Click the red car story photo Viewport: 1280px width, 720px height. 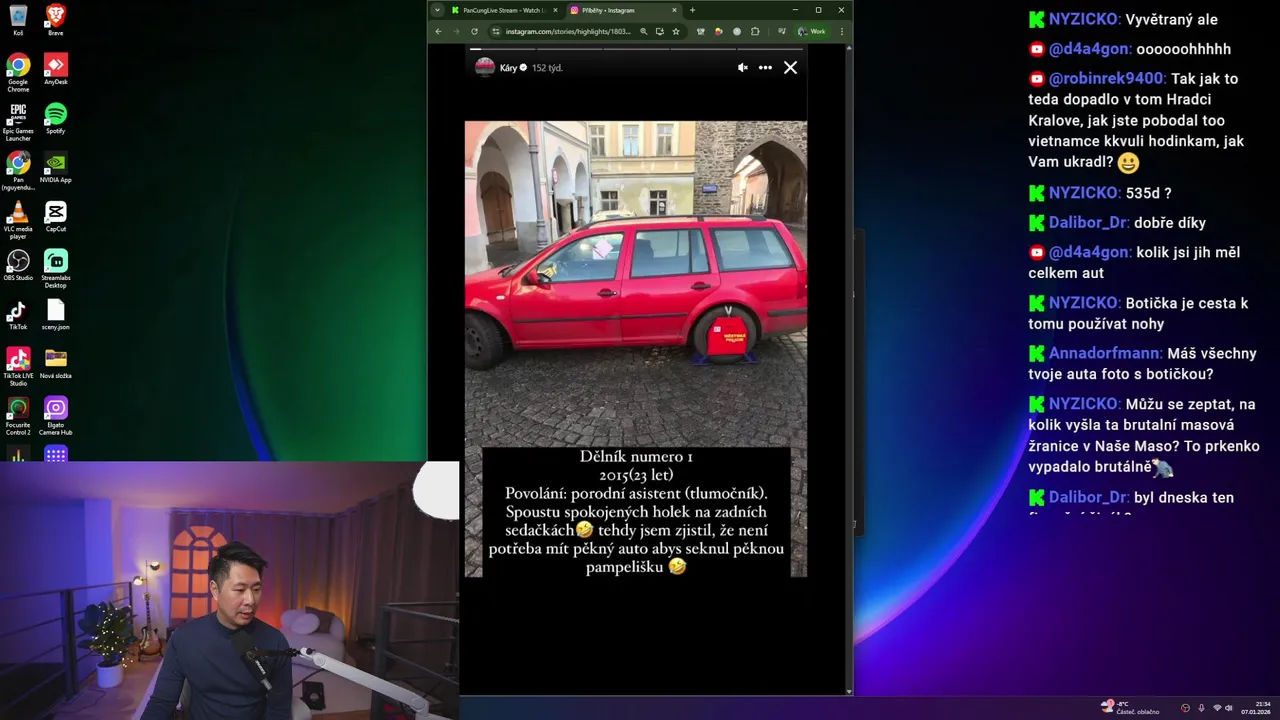coord(635,283)
